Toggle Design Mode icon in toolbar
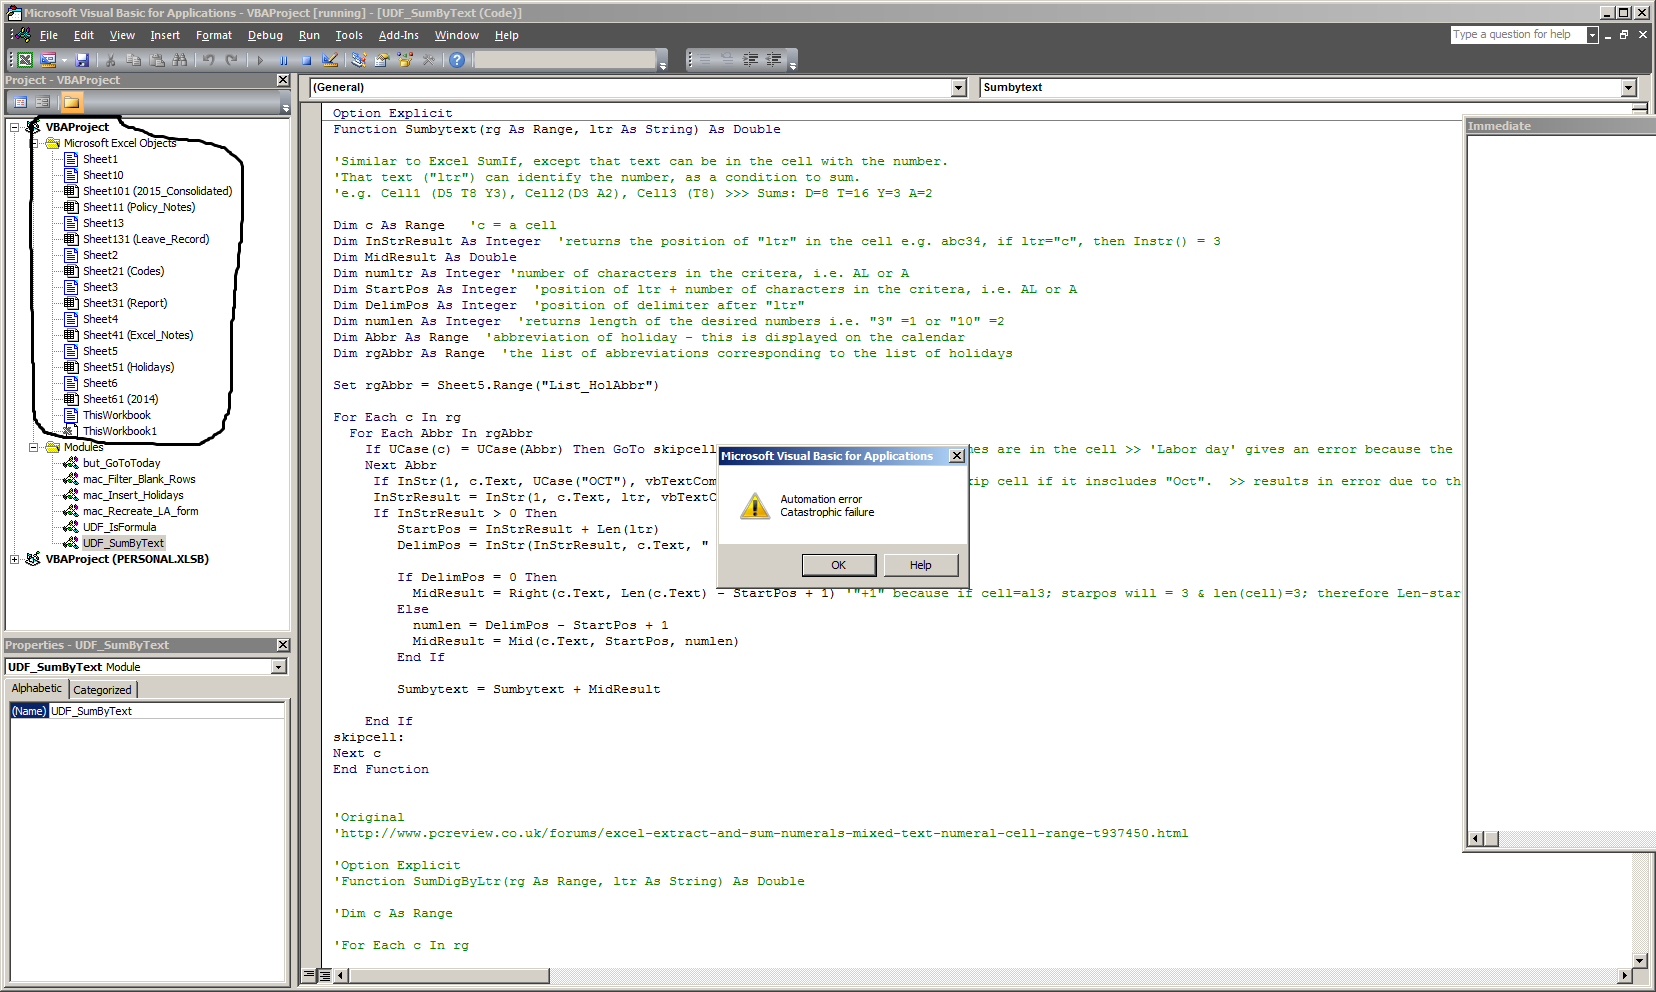This screenshot has width=1656, height=992. point(330,60)
